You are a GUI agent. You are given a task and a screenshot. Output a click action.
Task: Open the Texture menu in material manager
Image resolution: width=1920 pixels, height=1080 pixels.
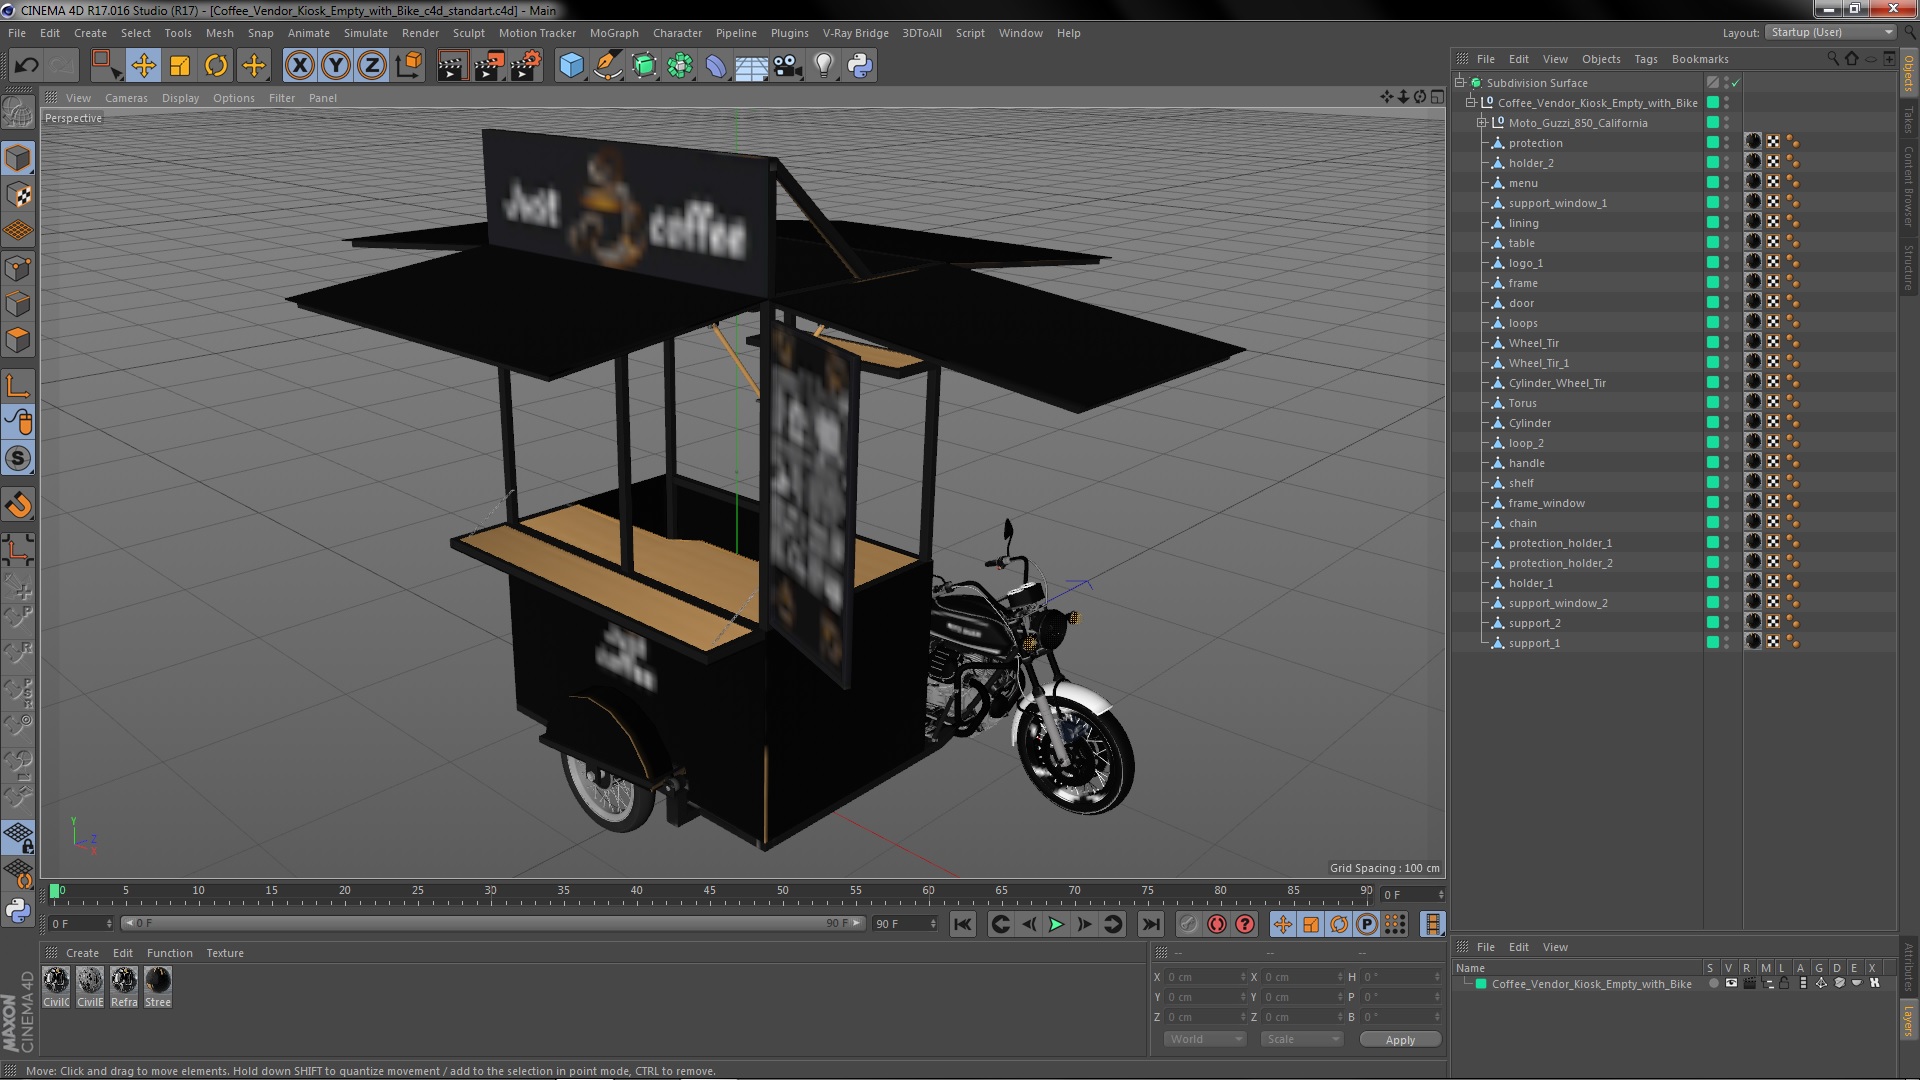click(x=224, y=952)
